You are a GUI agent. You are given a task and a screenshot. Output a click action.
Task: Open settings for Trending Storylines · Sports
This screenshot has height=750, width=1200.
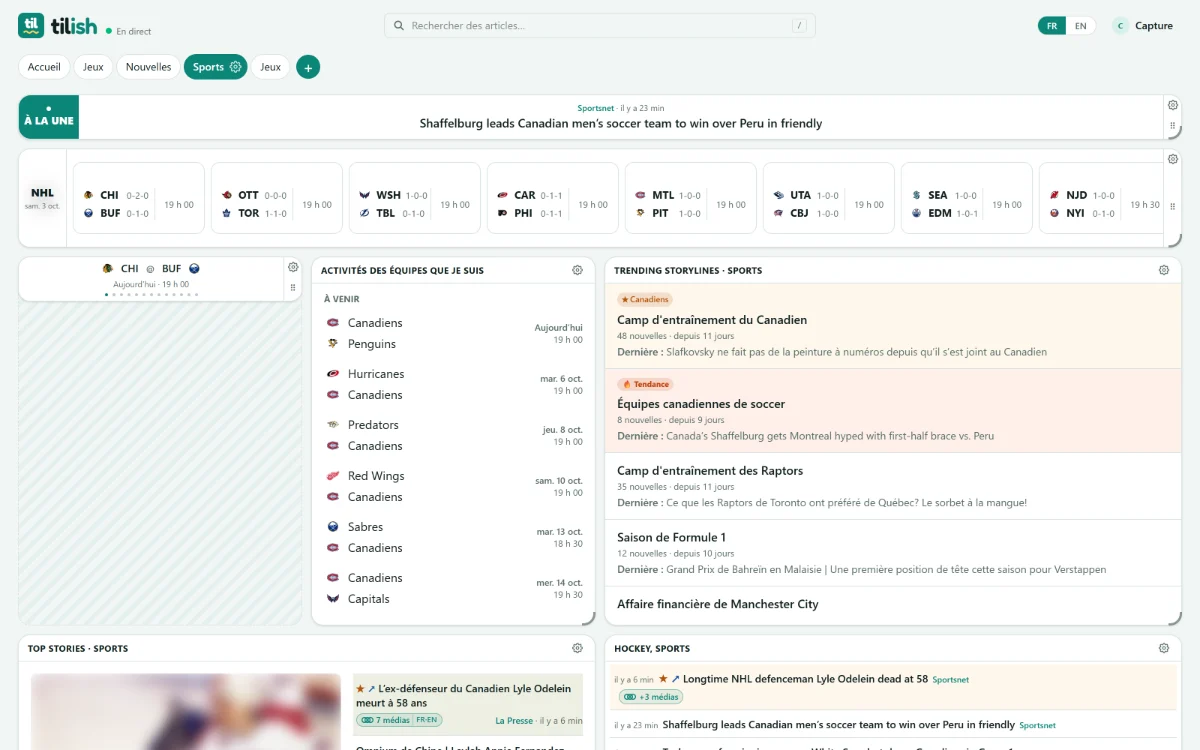click(1164, 270)
